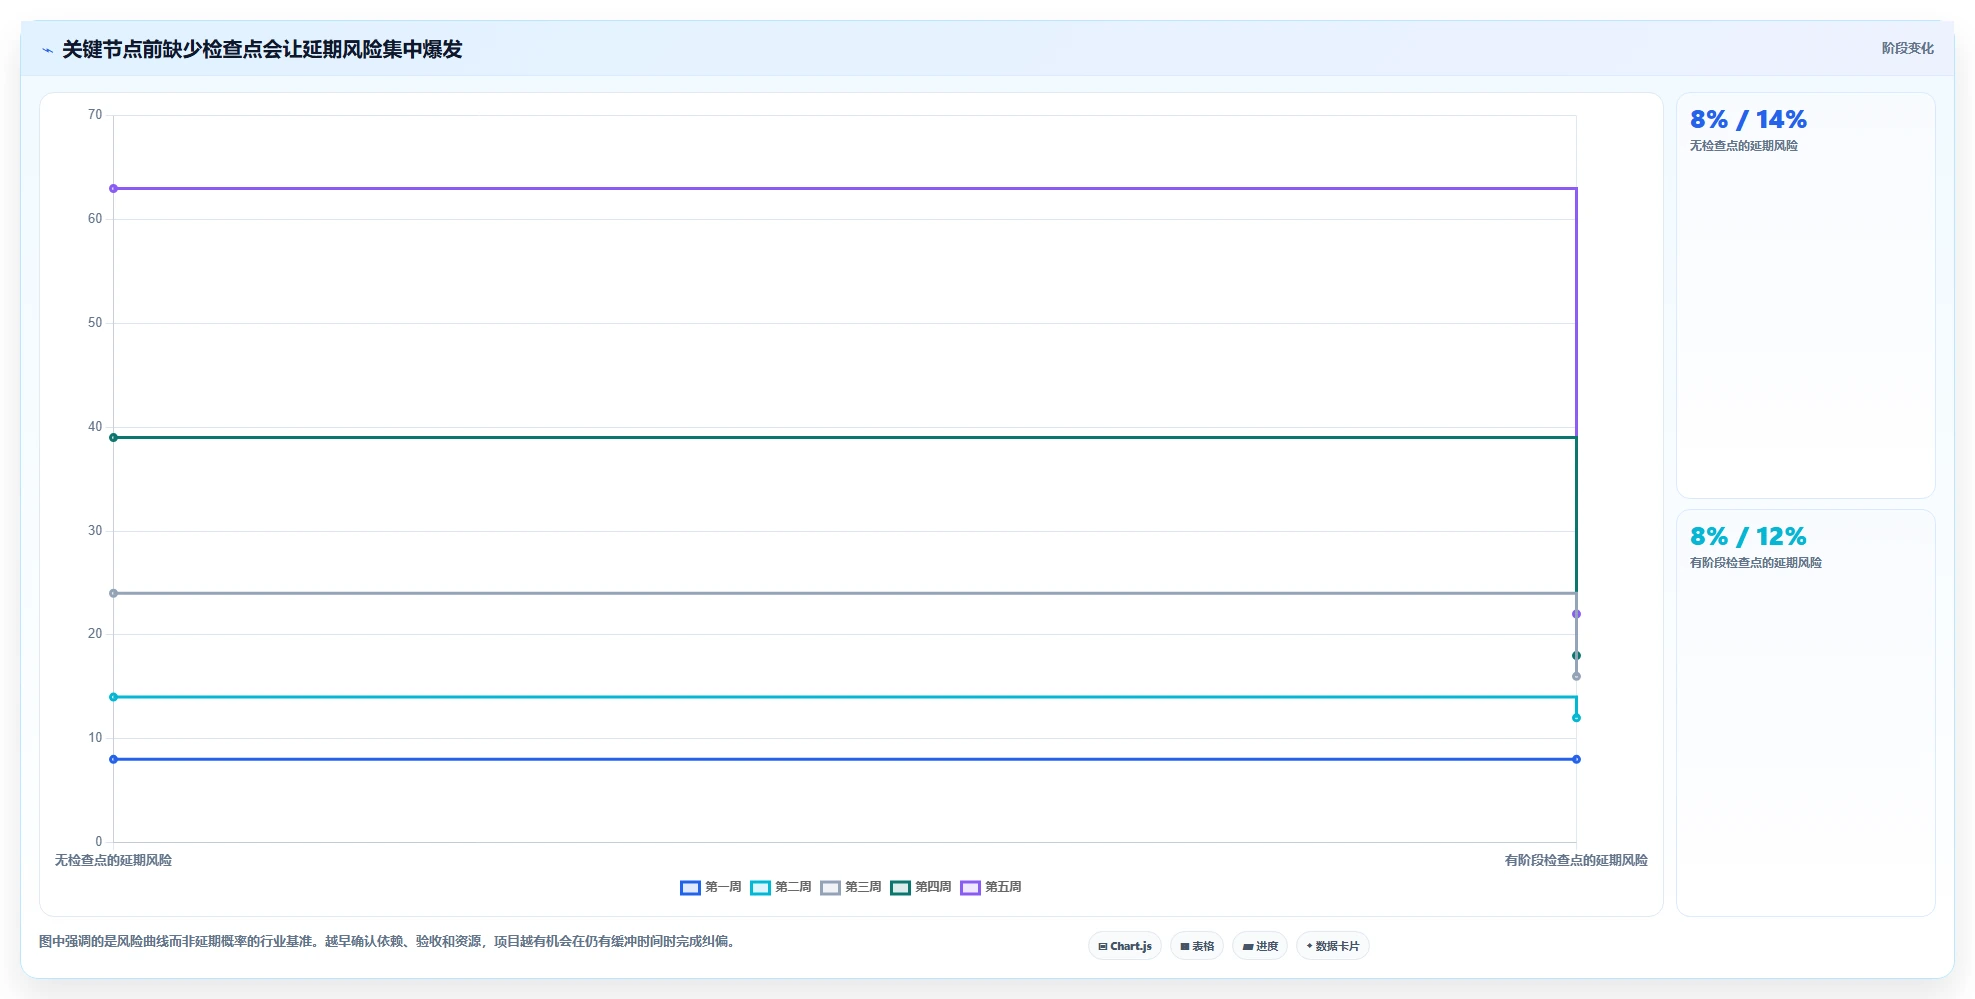Open the 数据卡片 chip
This screenshot has width=1975, height=999.
point(1333,946)
